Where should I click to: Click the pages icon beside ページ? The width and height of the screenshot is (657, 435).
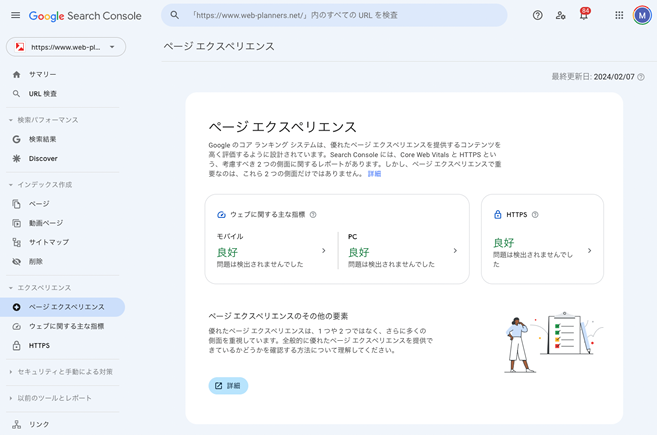tap(16, 204)
